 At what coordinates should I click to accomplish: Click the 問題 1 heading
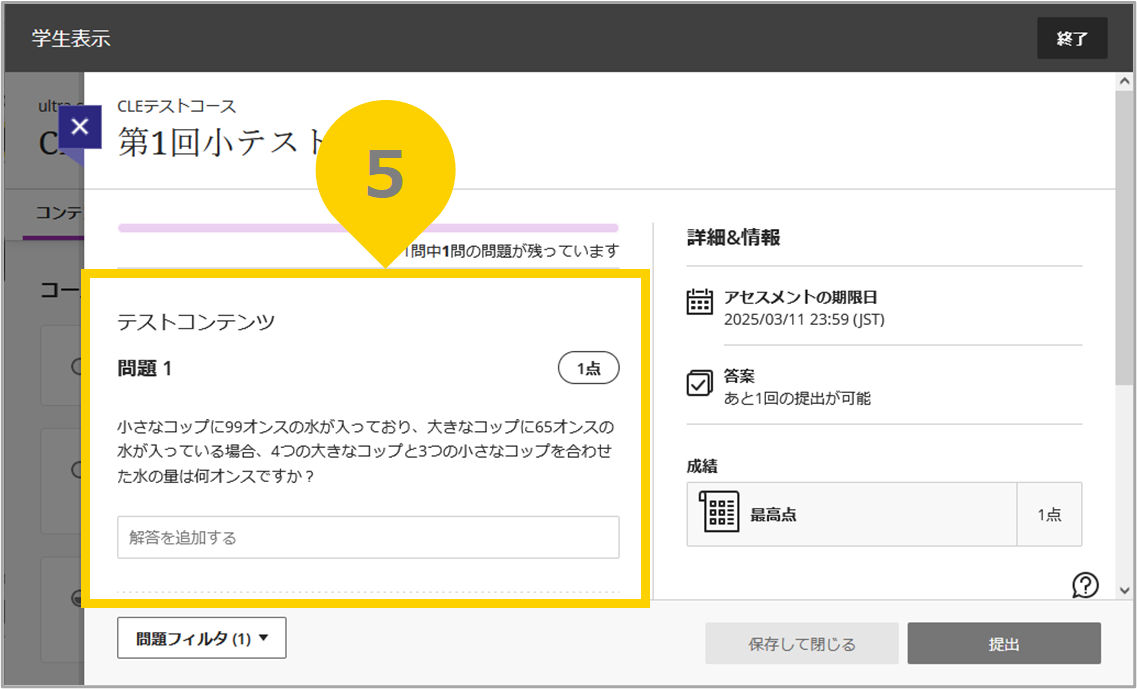coord(144,368)
